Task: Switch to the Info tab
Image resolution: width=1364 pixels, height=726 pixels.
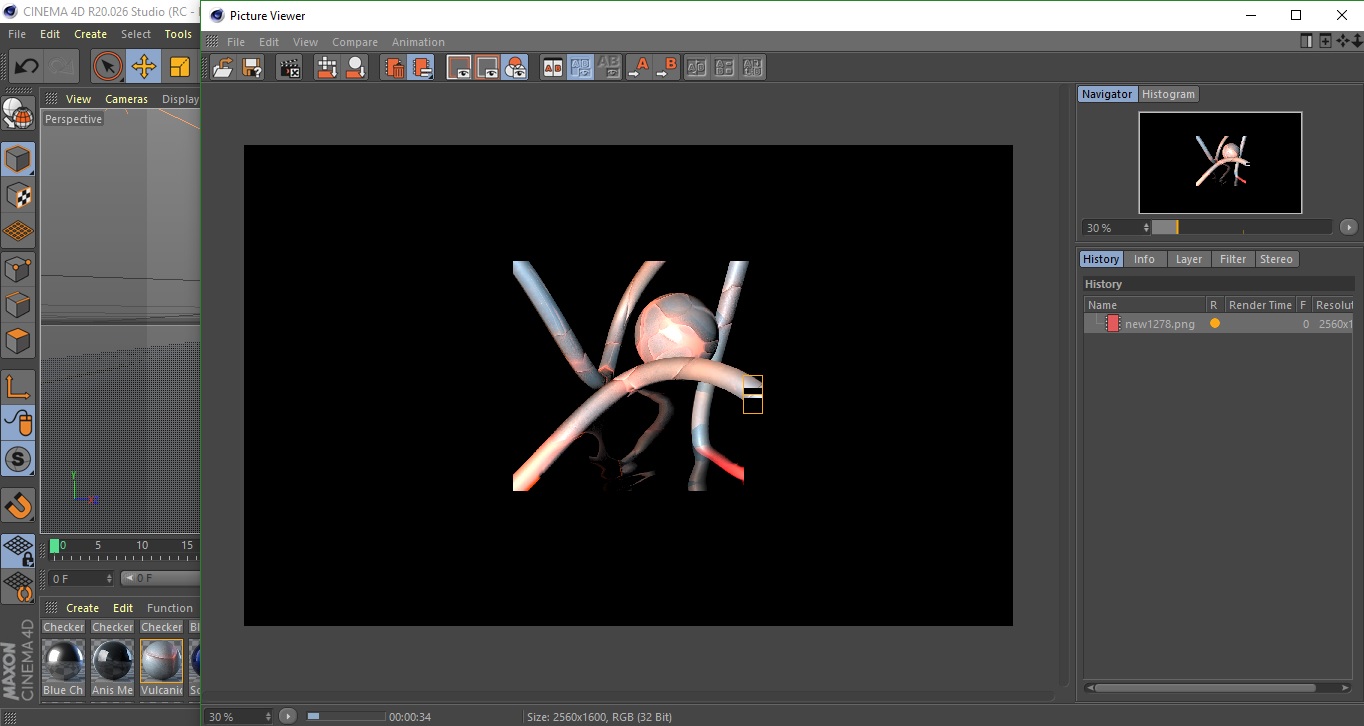Action: pyautogui.click(x=1144, y=259)
